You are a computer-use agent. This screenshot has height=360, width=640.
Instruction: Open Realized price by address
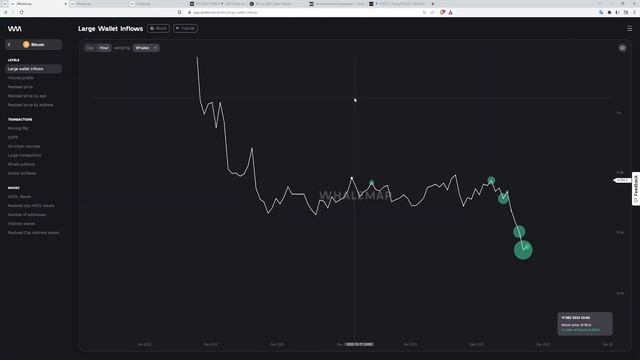(x=31, y=105)
